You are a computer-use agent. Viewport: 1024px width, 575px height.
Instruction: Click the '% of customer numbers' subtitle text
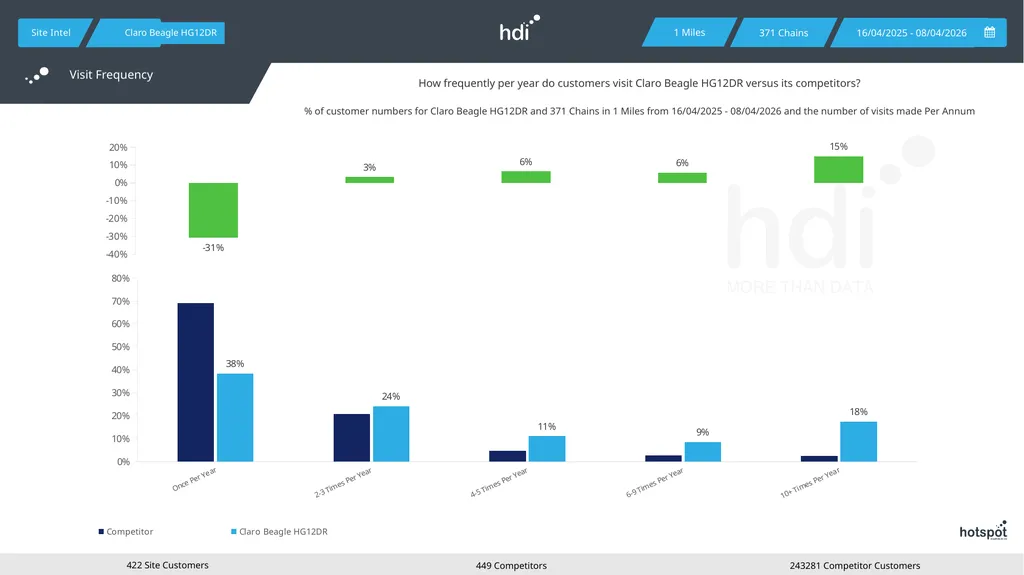point(639,111)
